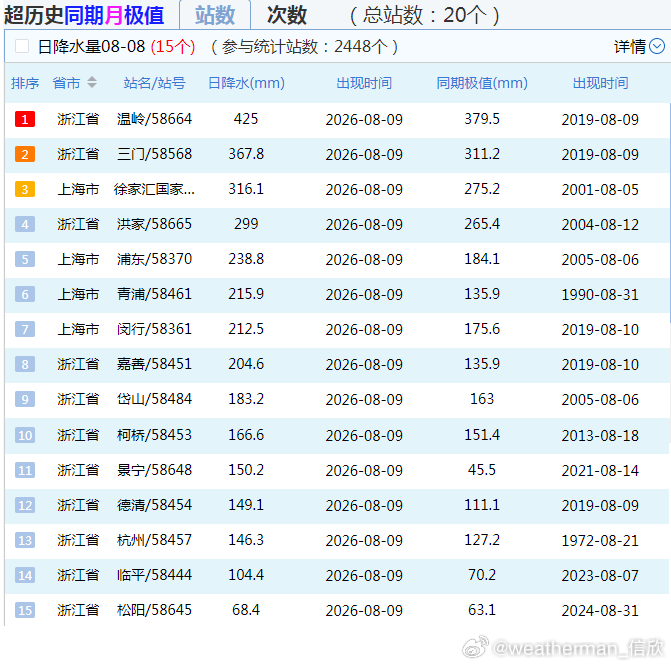Tick the 日降水量08-08 checkbox
This screenshot has width=671, height=666.
pos(22,46)
